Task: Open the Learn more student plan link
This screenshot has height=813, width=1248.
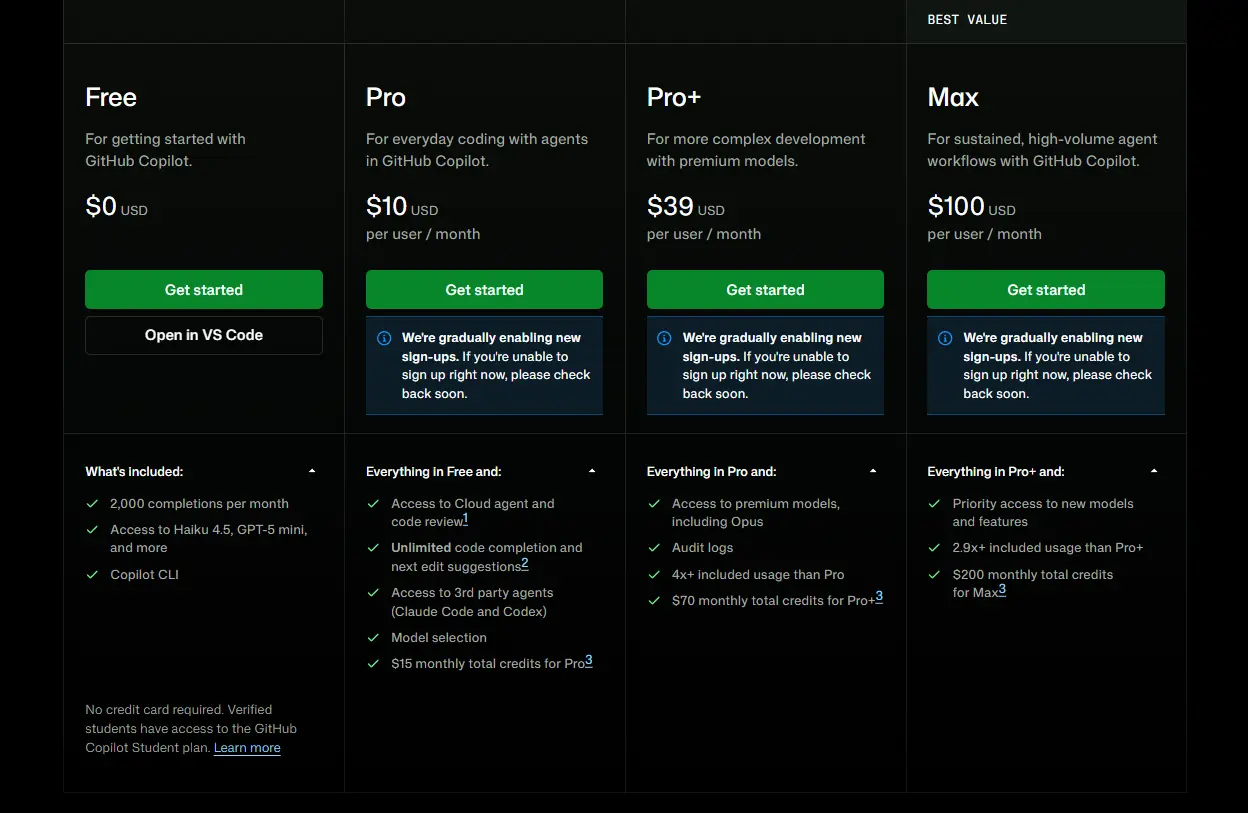Action: (x=247, y=748)
